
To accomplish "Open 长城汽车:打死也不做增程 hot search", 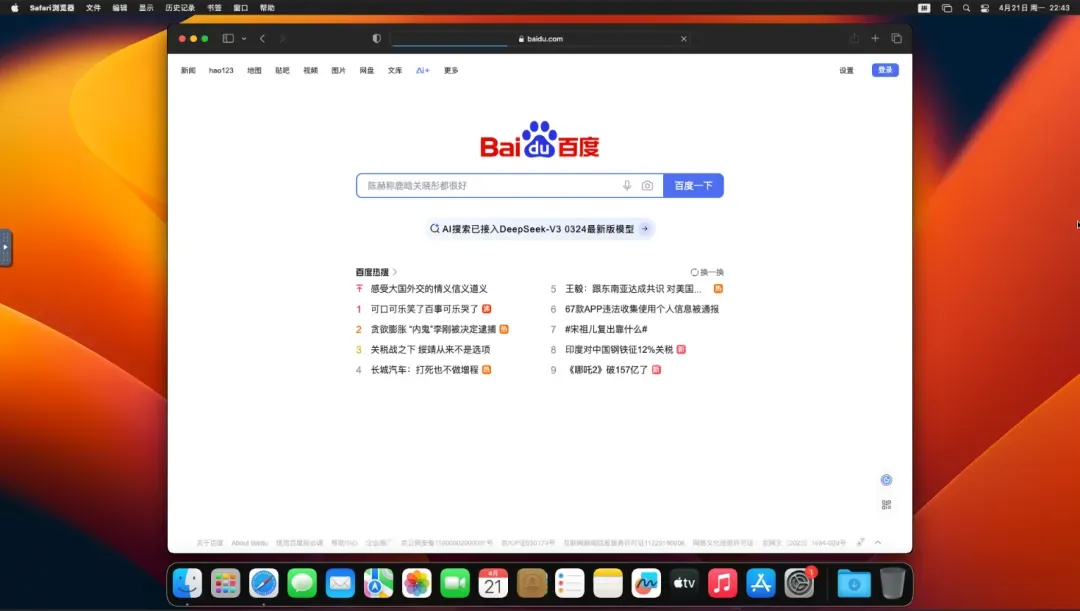I will tap(424, 370).
